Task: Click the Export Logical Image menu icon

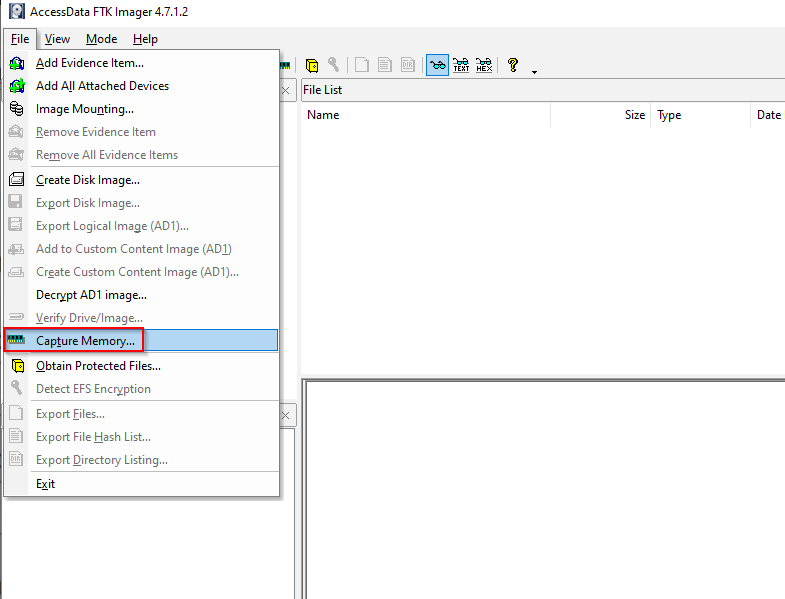Action: [16, 225]
